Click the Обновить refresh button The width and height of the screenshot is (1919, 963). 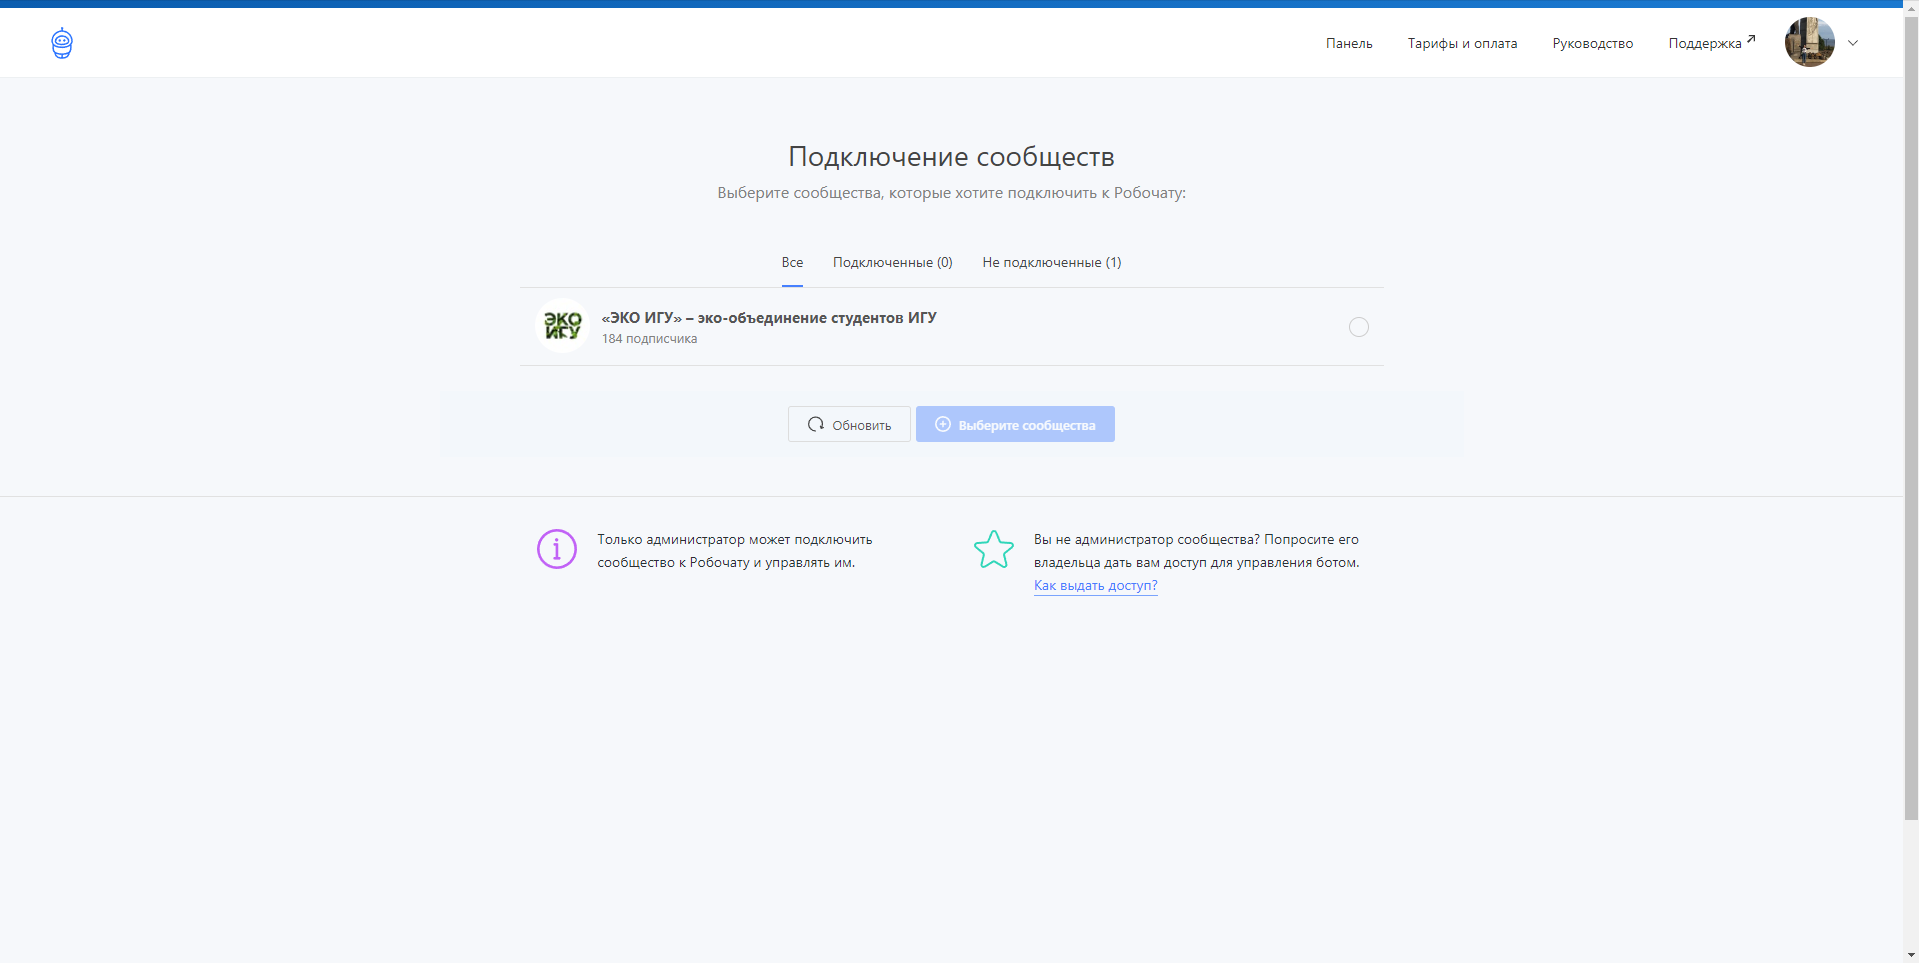pos(849,424)
